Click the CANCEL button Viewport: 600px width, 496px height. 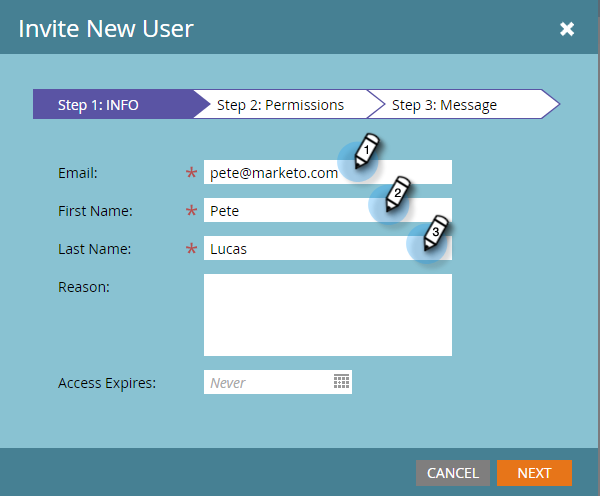coord(453,473)
